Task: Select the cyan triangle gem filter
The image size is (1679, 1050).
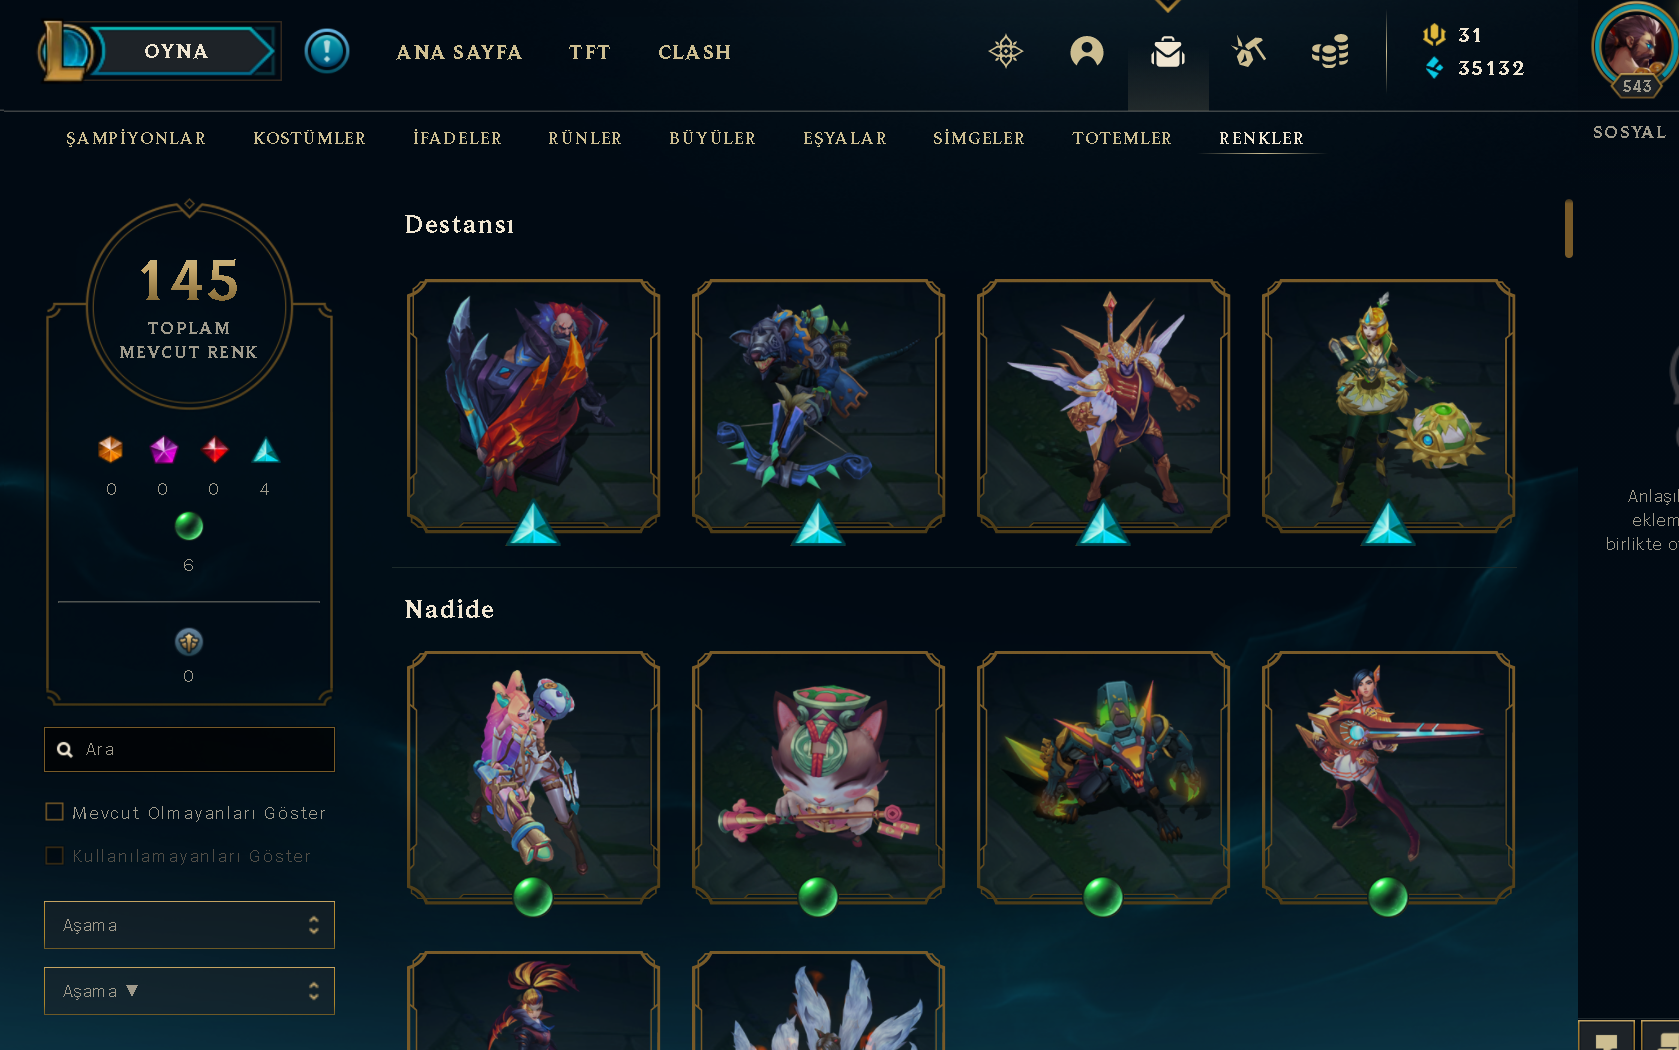Action: (265, 450)
